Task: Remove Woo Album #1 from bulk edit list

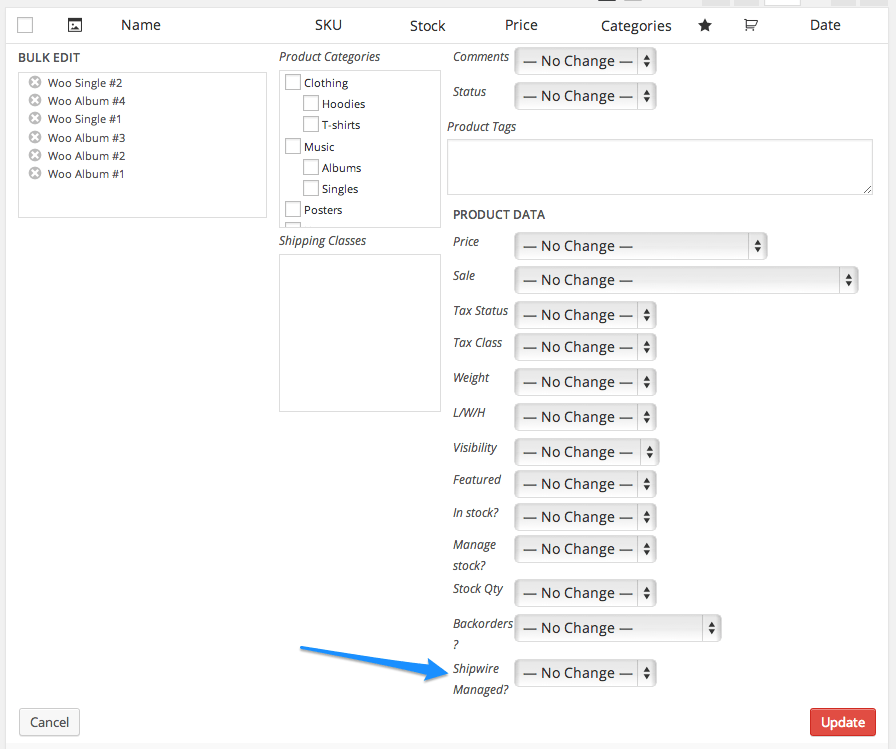Action: tap(34, 174)
